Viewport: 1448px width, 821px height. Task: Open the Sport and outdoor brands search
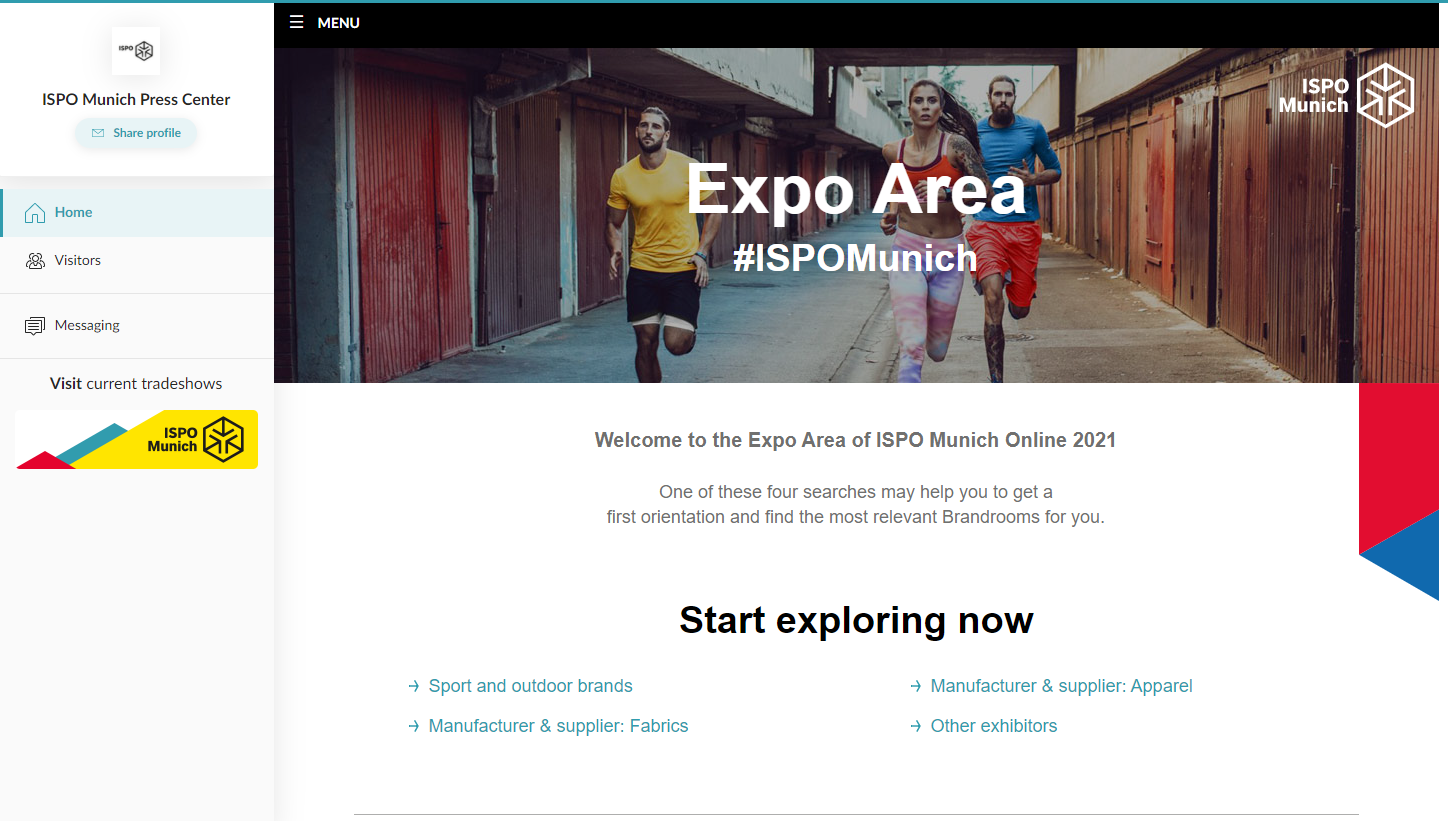pos(530,686)
